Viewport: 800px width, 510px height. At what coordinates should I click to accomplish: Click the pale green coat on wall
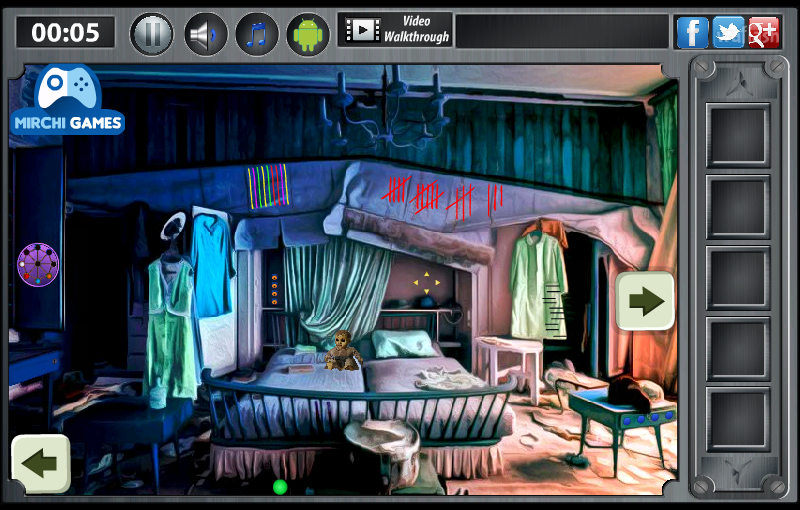539,286
